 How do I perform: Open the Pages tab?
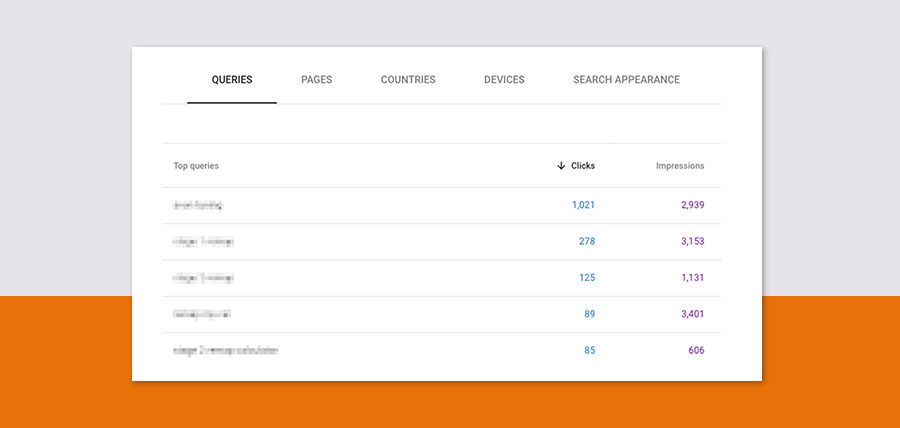[316, 80]
